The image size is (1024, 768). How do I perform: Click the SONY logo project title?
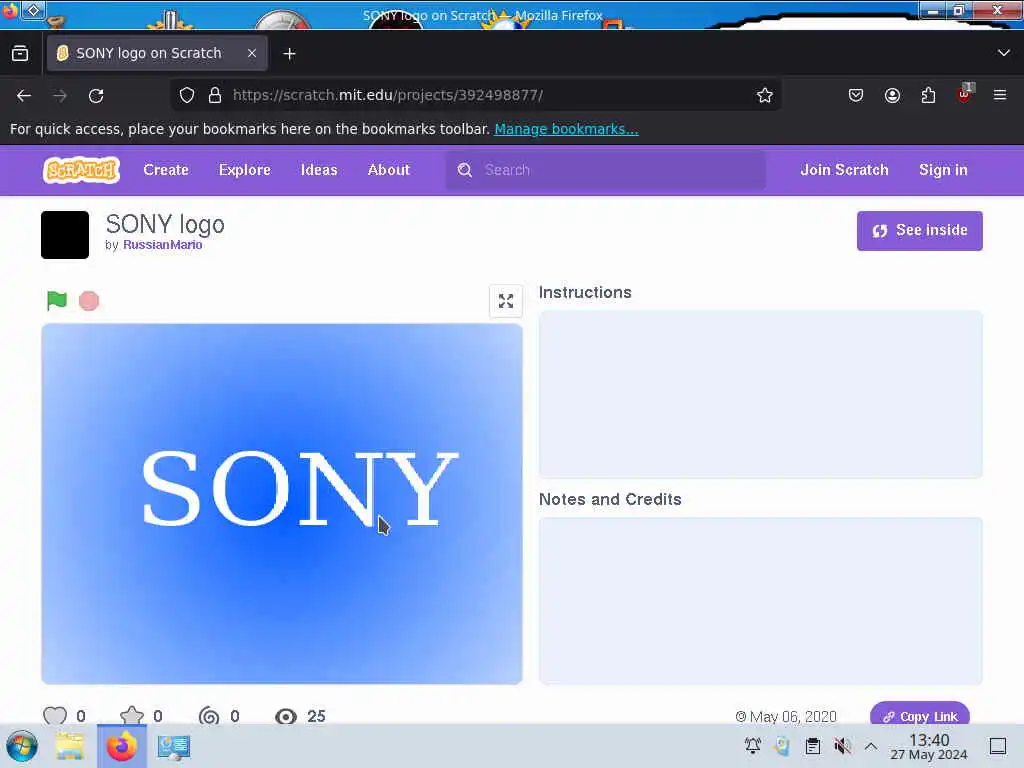pos(165,224)
